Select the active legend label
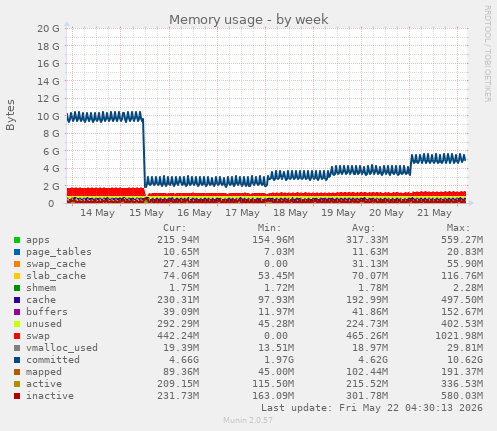 44,384
